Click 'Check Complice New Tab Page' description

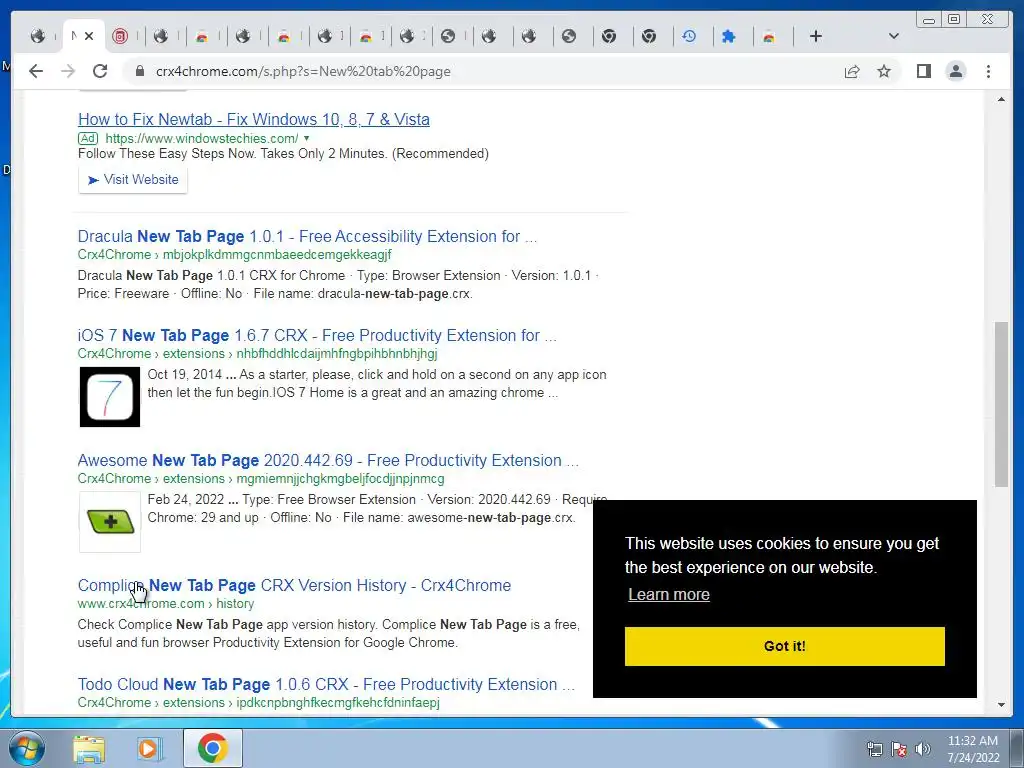[328, 633]
